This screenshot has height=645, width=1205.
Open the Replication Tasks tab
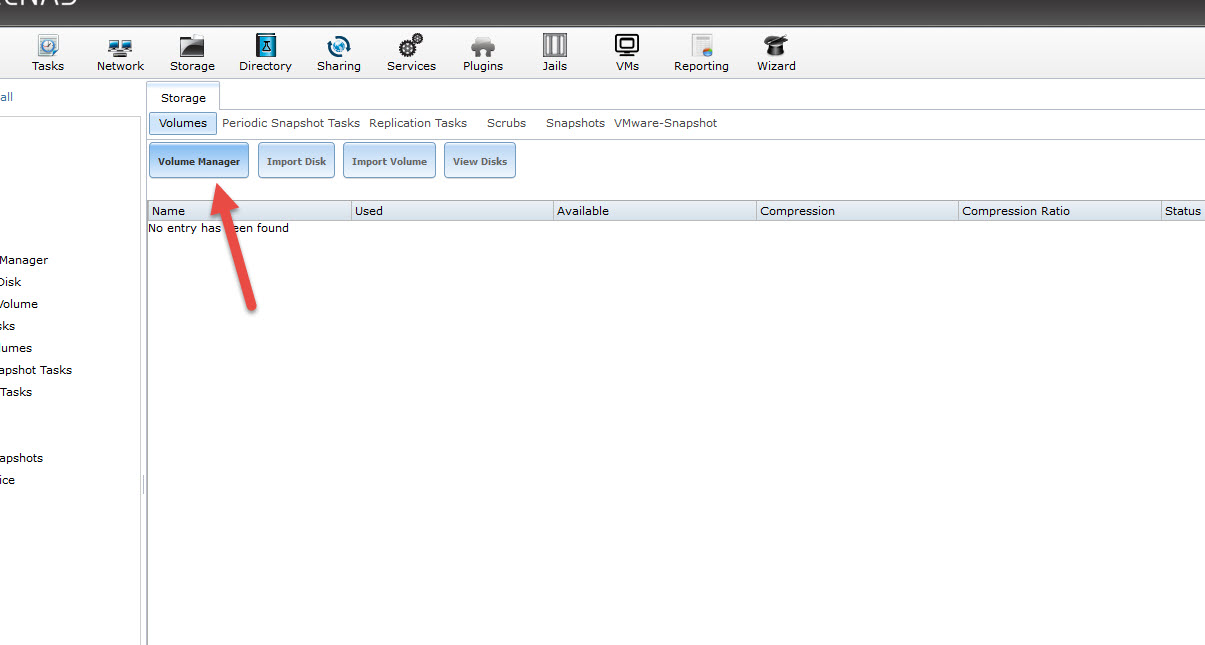pos(418,123)
